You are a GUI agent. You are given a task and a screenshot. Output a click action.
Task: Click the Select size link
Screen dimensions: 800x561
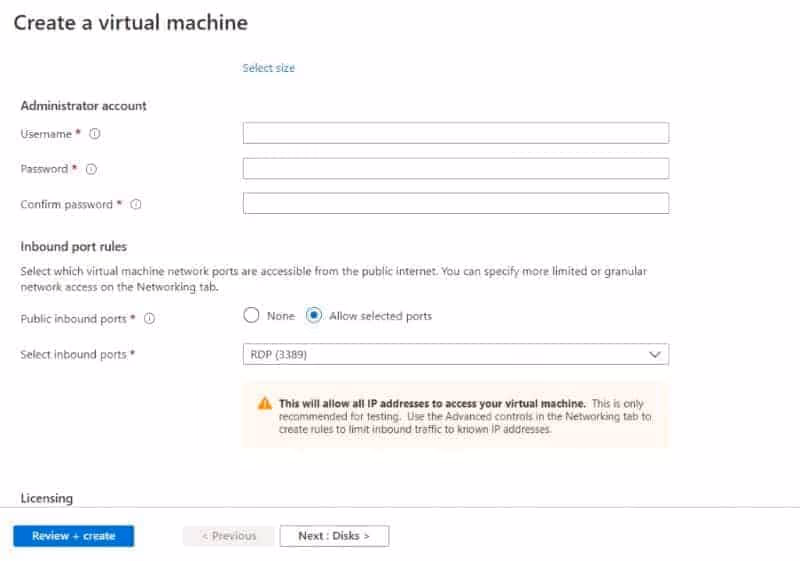click(x=268, y=68)
